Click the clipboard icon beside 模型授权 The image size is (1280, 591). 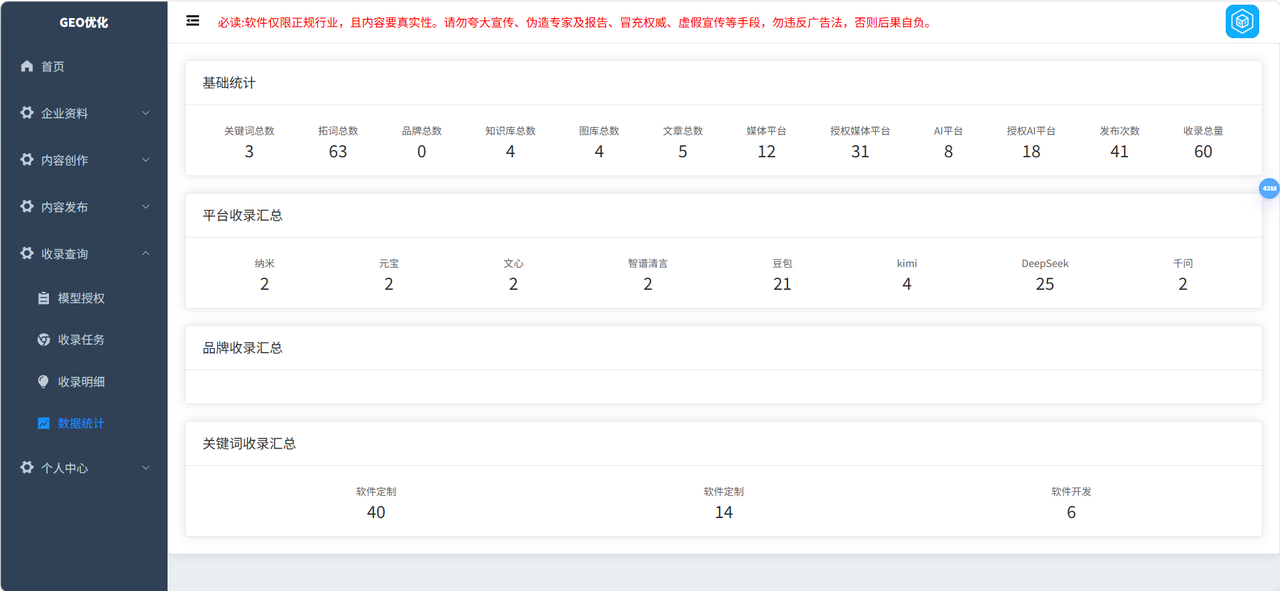(43, 298)
